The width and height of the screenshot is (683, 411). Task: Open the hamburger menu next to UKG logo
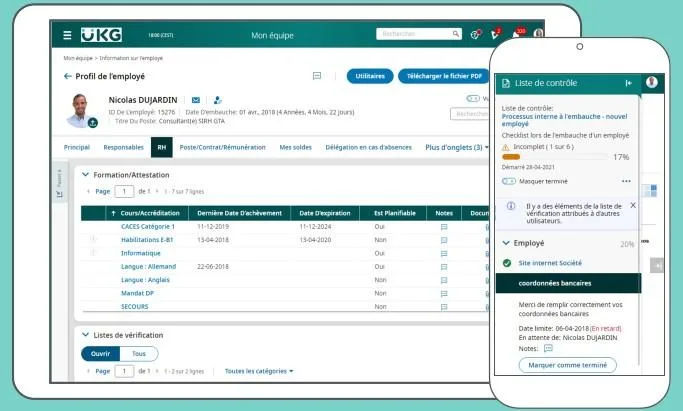click(x=67, y=35)
